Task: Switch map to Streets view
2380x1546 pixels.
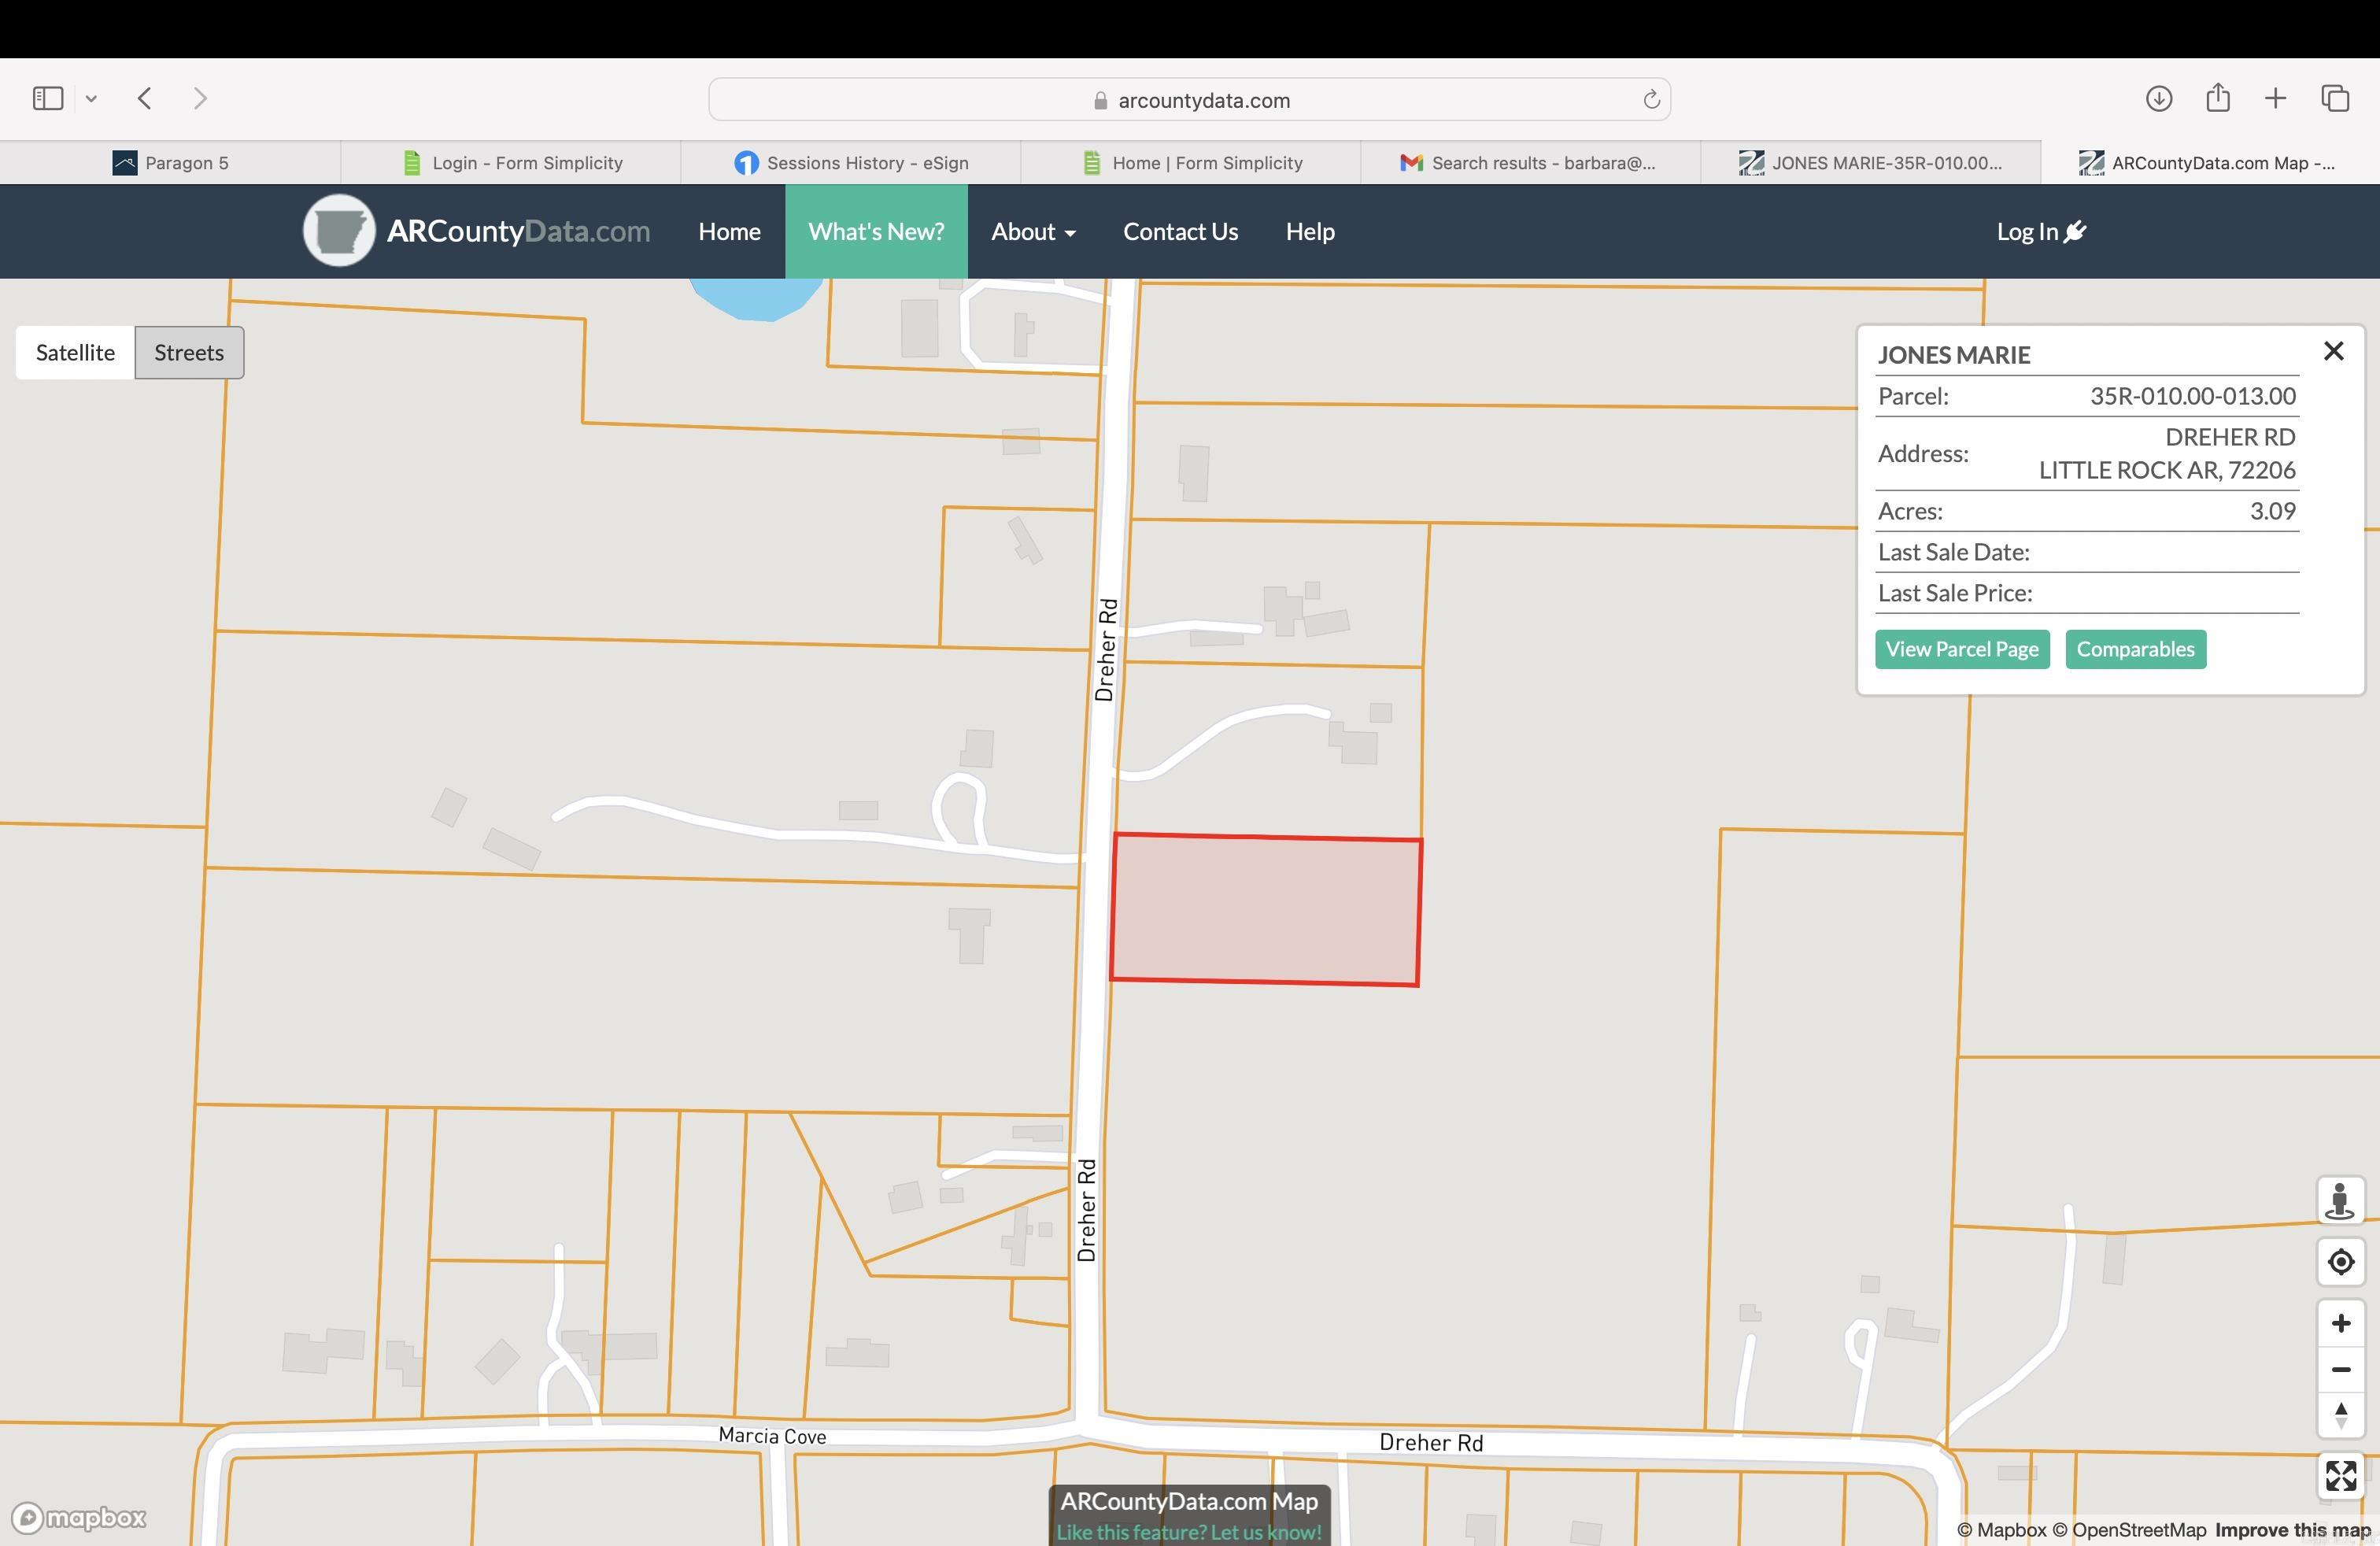Action: tap(189, 353)
